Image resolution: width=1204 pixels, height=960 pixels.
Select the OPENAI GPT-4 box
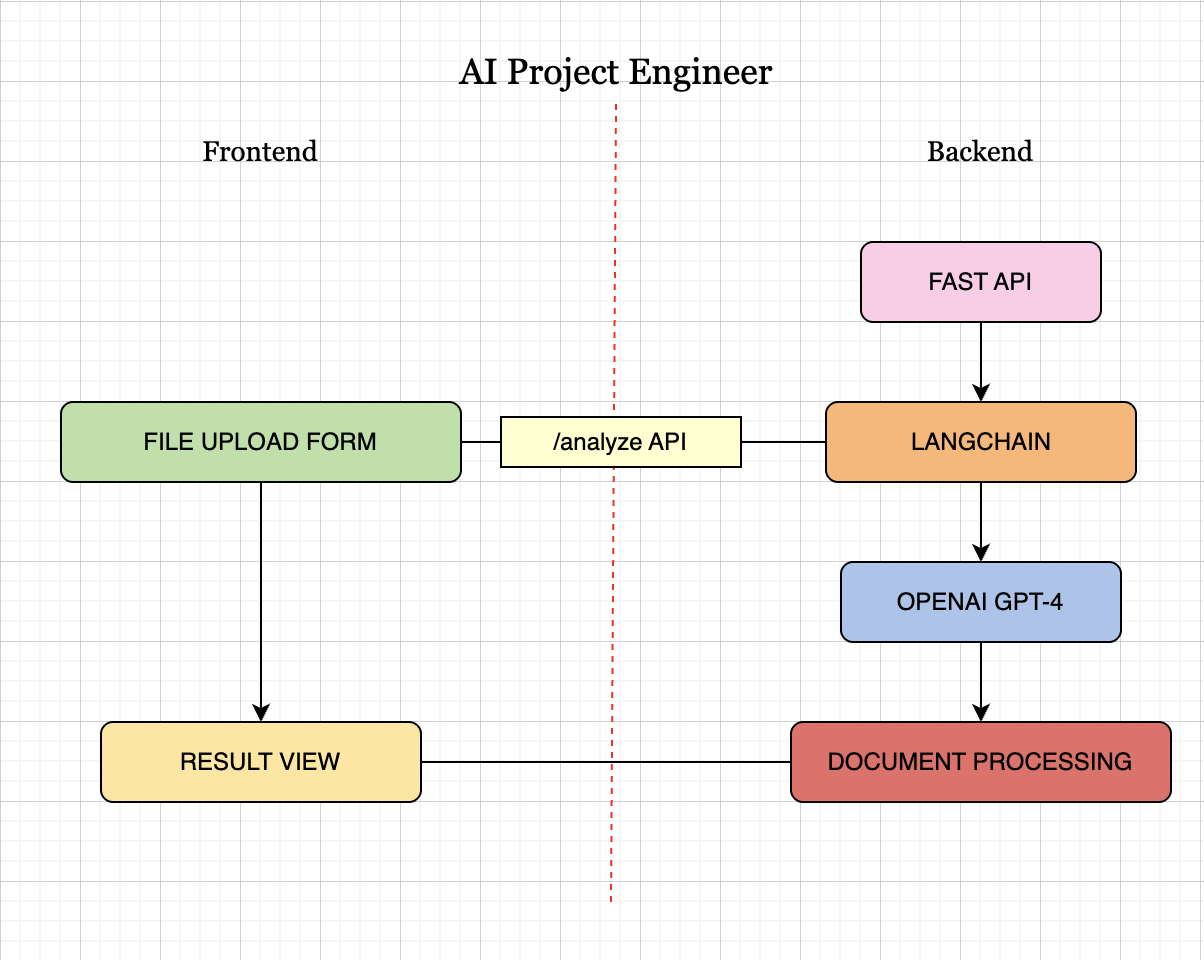click(980, 602)
